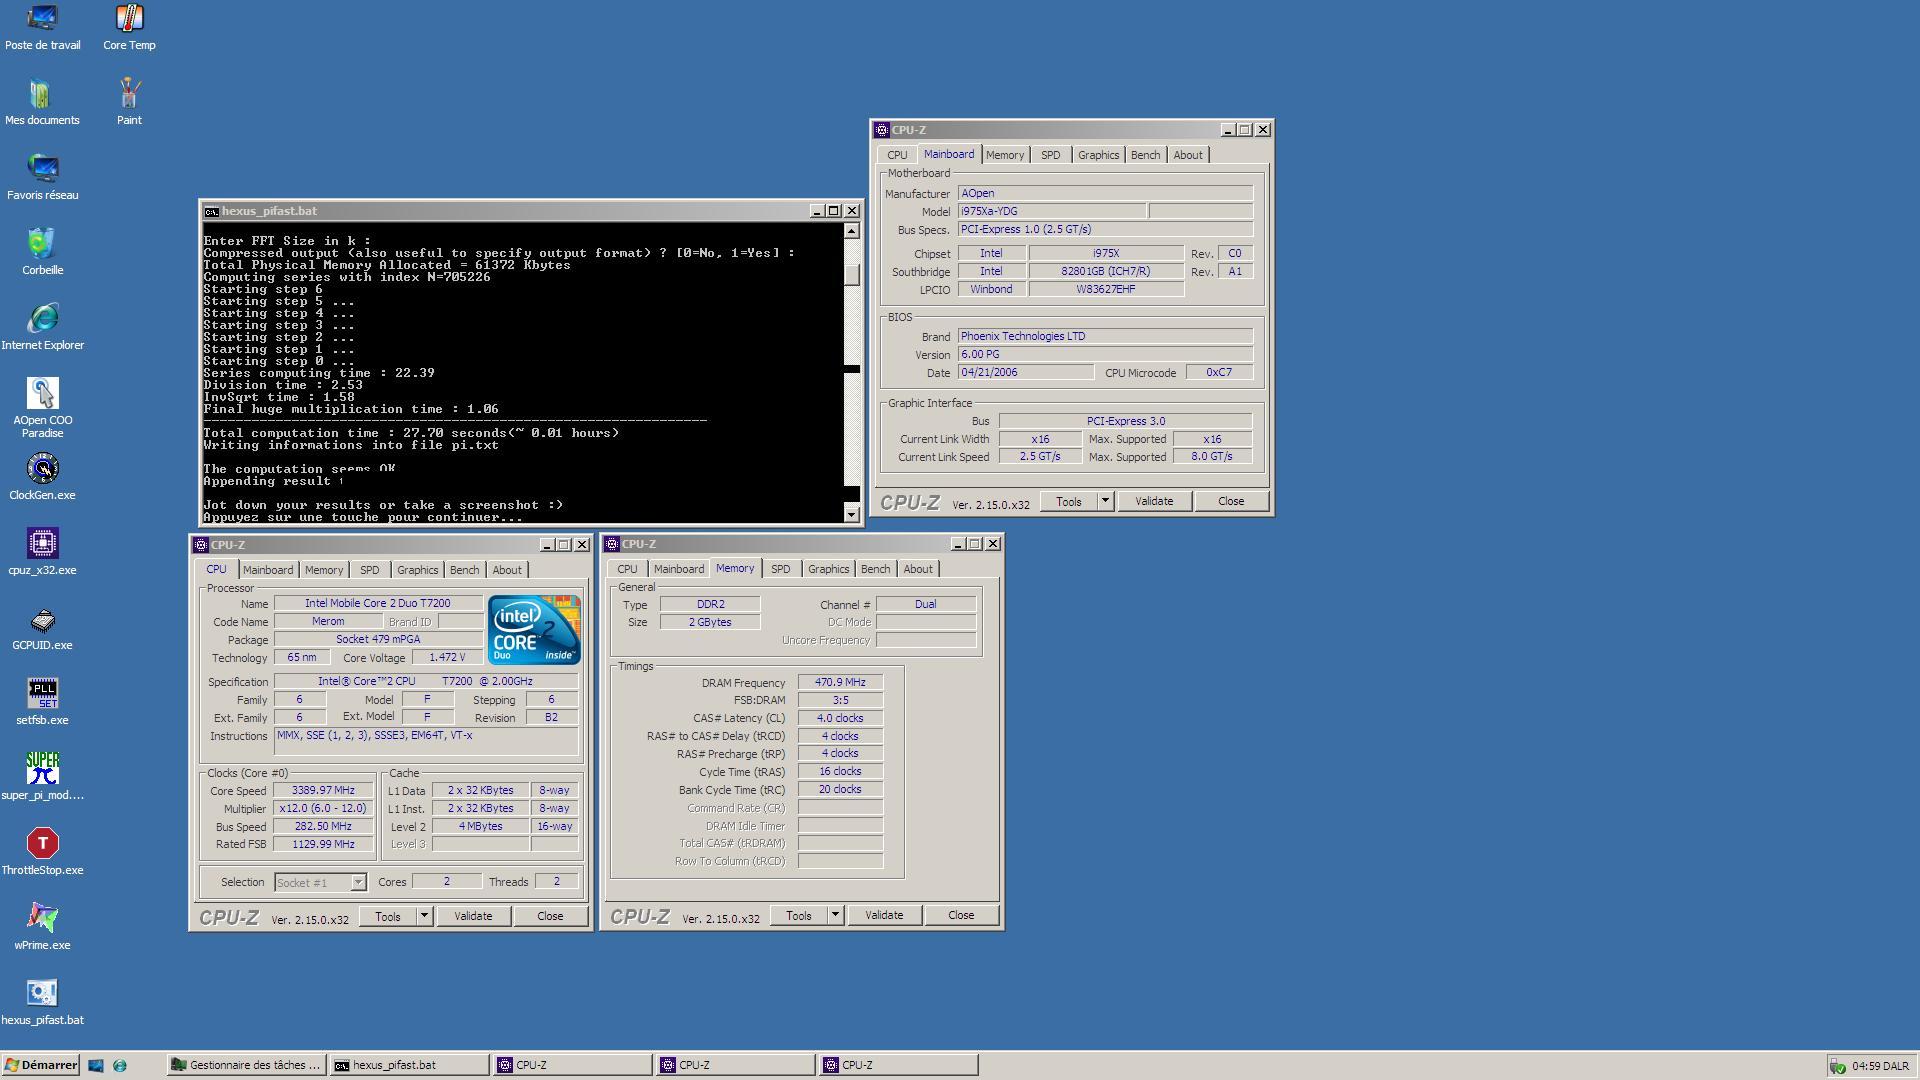Open Tools dropdown arrow in Mainboard window
This screenshot has width=1920, height=1080.
coord(1105,501)
